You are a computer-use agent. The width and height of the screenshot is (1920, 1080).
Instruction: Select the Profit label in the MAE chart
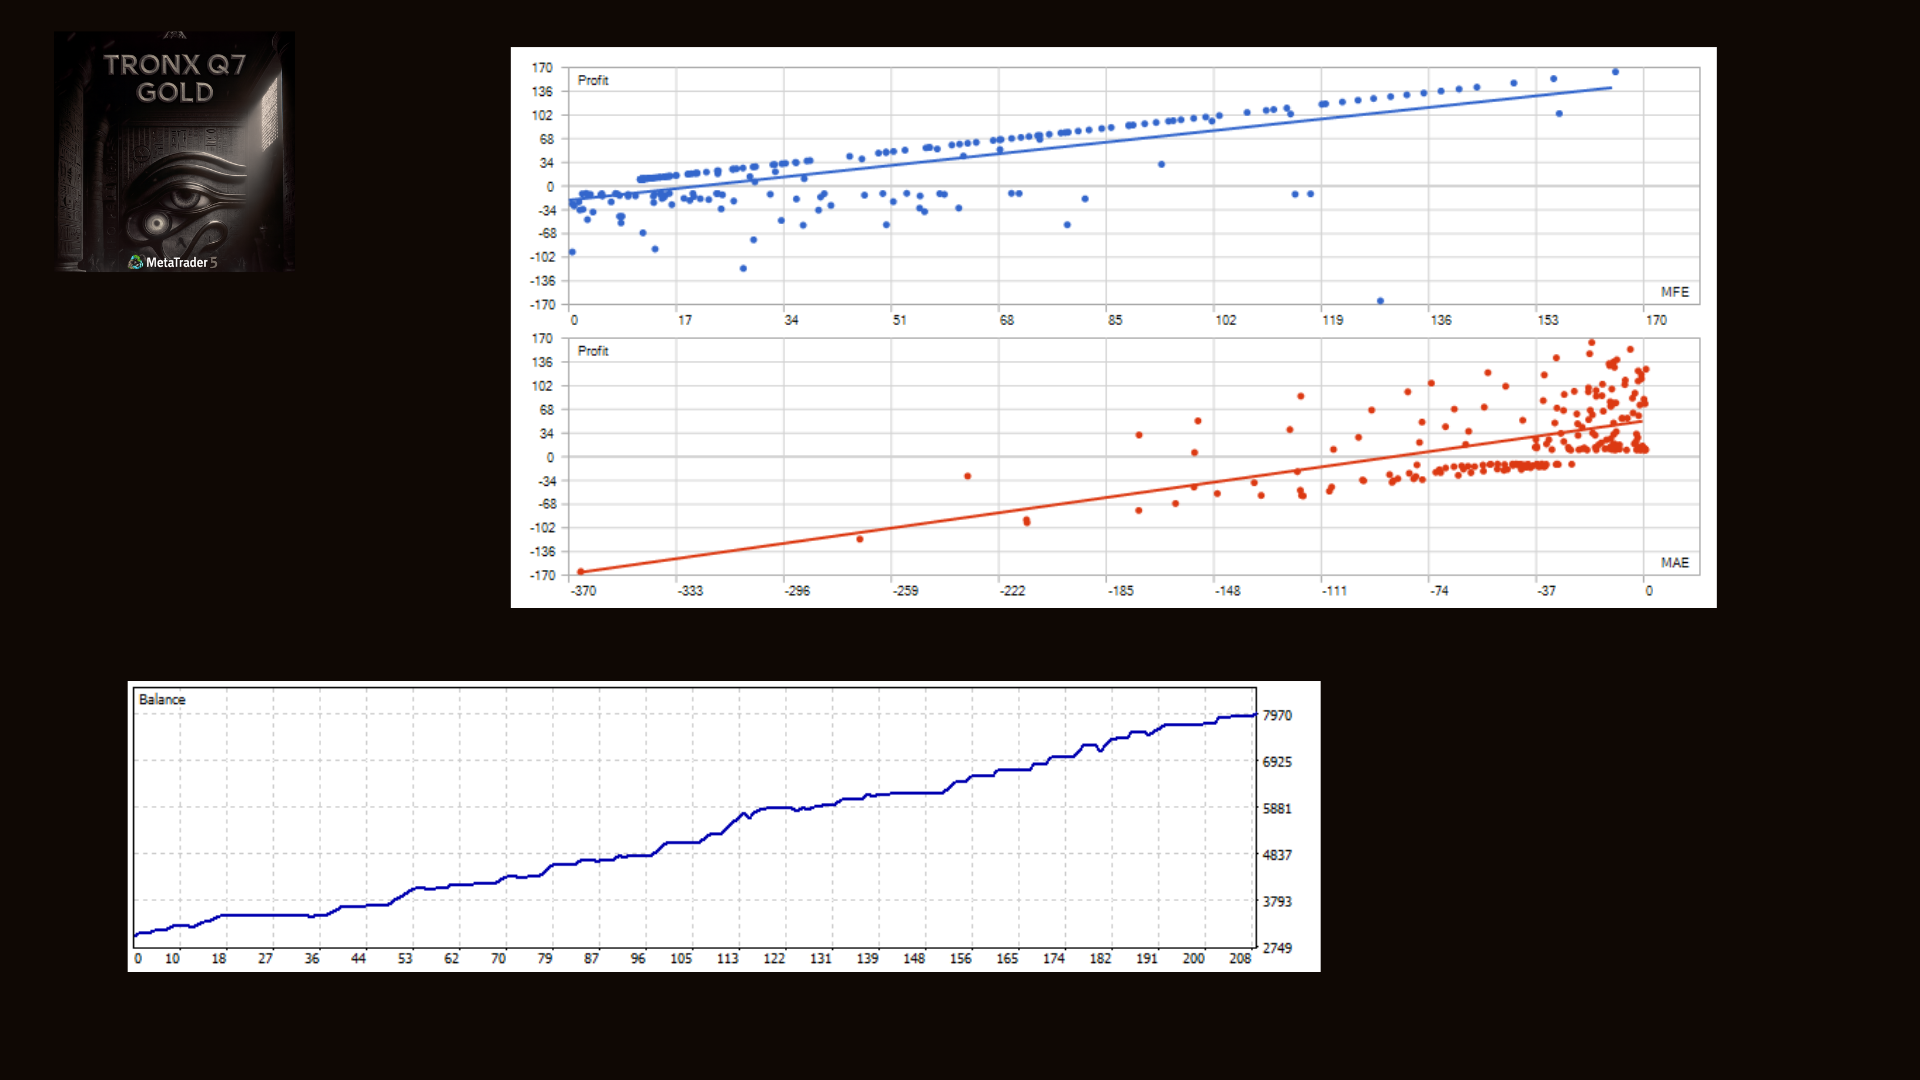click(x=592, y=351)
